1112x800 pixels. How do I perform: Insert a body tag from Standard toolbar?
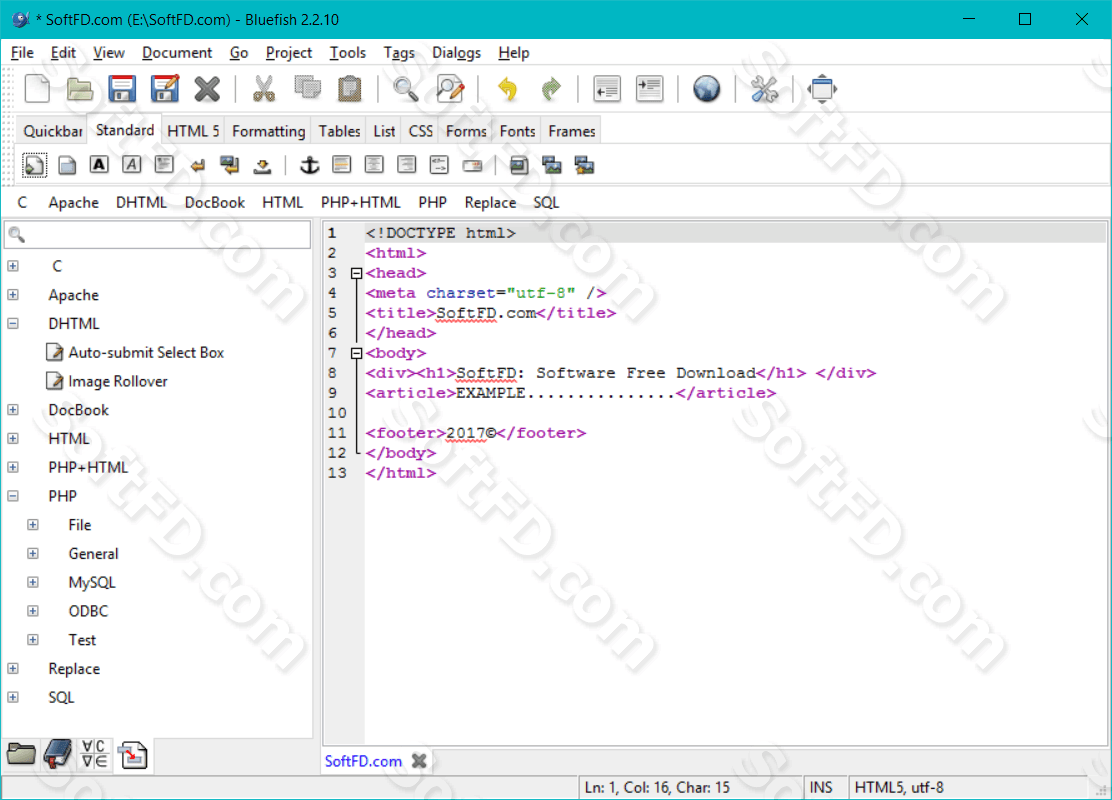pyautogui.click(x=67, y=165)
